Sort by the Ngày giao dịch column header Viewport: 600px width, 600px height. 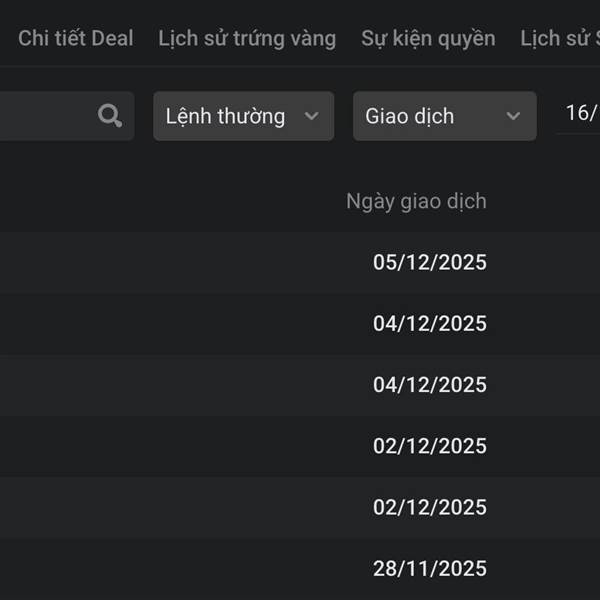pos(416,201)
